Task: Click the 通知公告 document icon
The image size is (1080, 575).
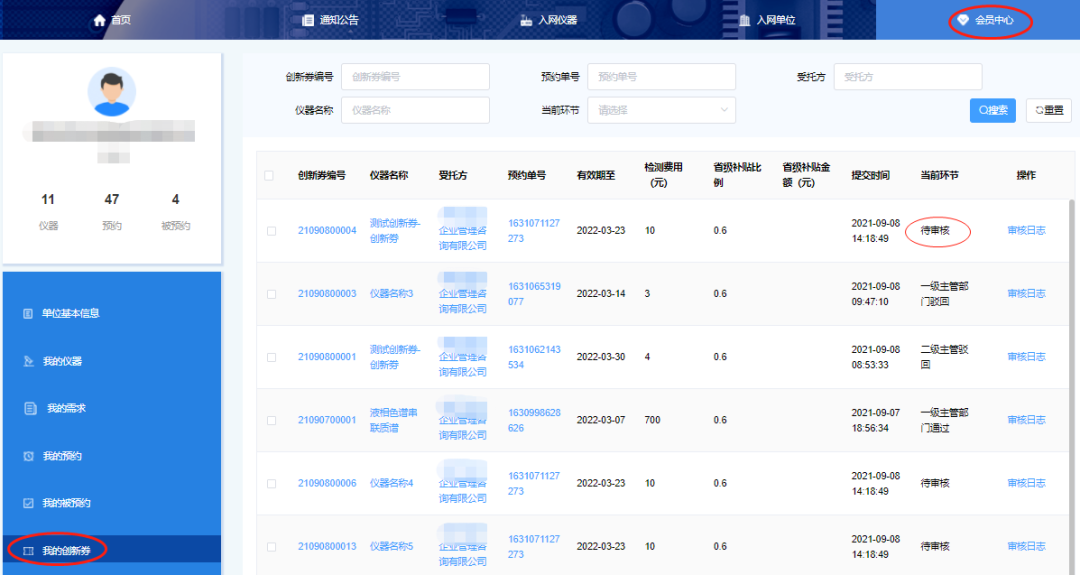Action: click(x=308, y=20)
